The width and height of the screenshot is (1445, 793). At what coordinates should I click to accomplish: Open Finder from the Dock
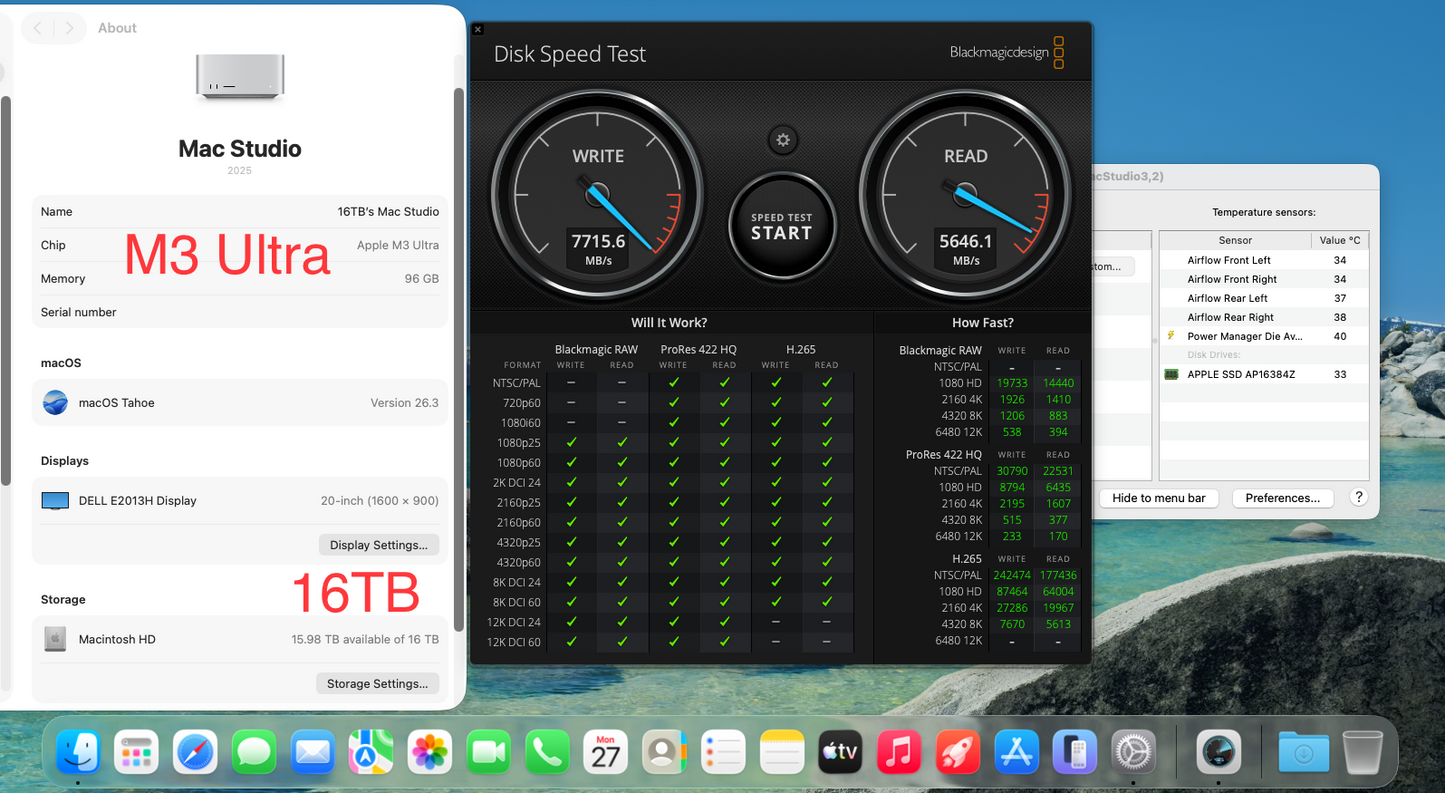tap(77, 751)
